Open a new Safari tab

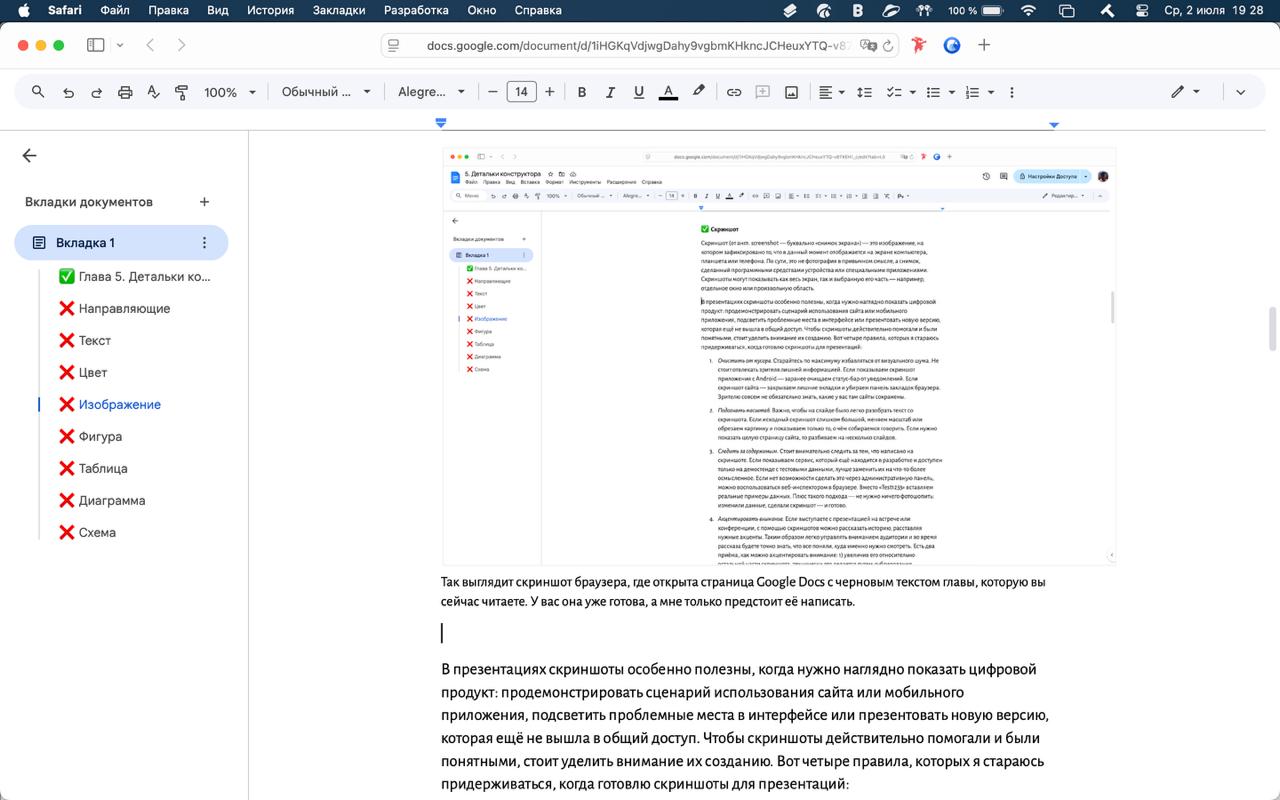[984, 45]
